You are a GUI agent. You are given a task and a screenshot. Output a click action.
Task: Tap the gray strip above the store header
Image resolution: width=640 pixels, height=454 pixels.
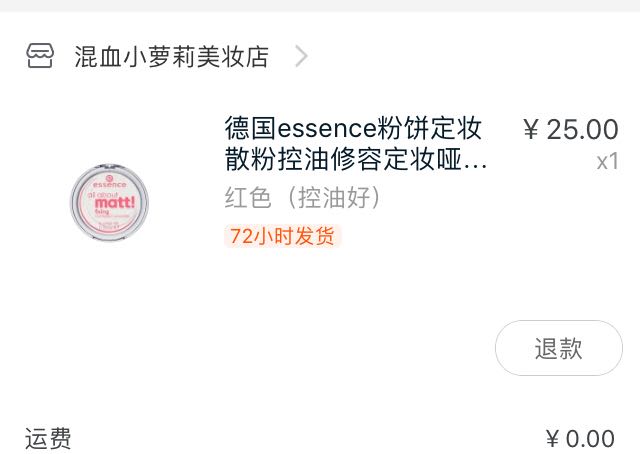(320, 6)
